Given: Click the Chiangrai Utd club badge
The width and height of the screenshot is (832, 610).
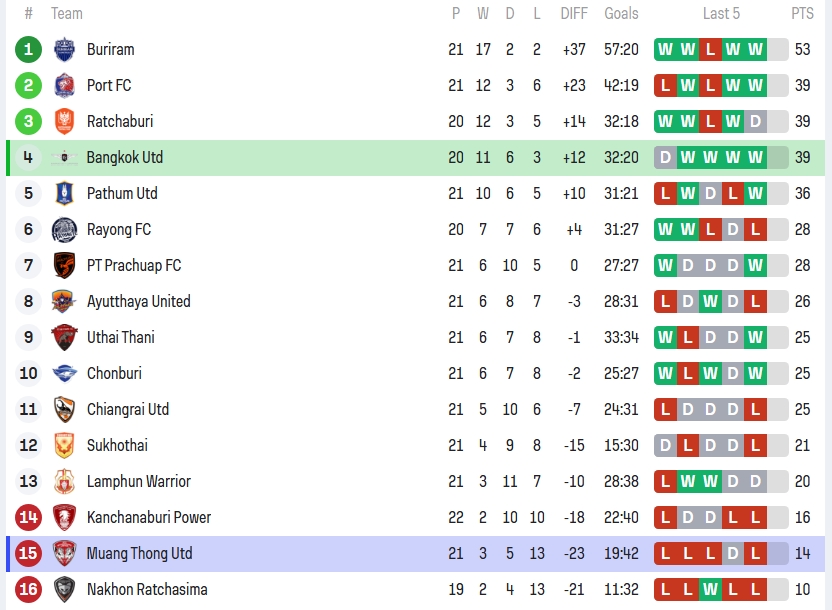Looking at the screenshot, I should tap(64, 409).
